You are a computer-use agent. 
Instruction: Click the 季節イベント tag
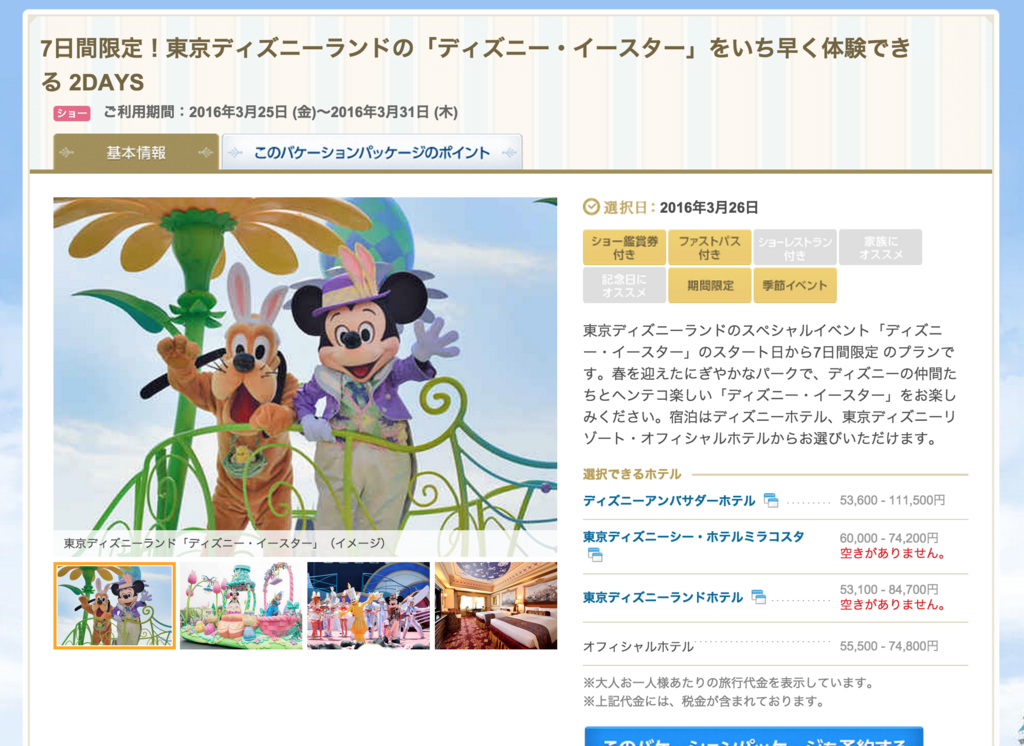point(795,285)
